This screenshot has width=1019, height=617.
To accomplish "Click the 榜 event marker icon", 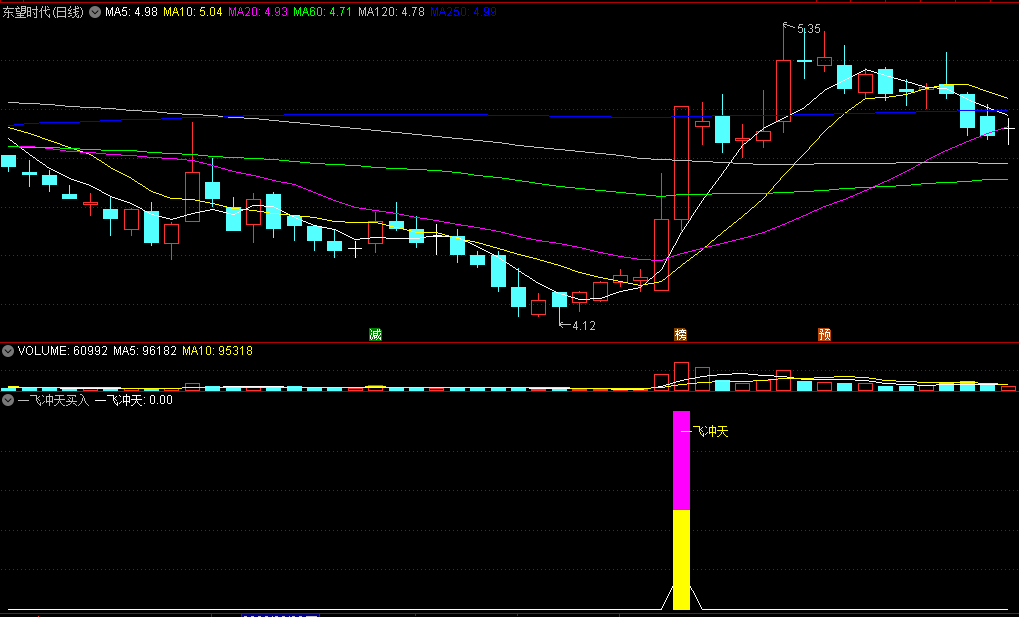I will click(x=680, y=334).
